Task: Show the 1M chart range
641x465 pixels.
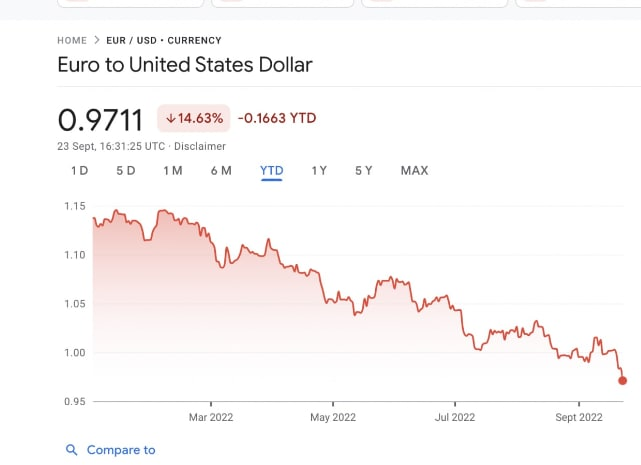Action: click(173, 171)
